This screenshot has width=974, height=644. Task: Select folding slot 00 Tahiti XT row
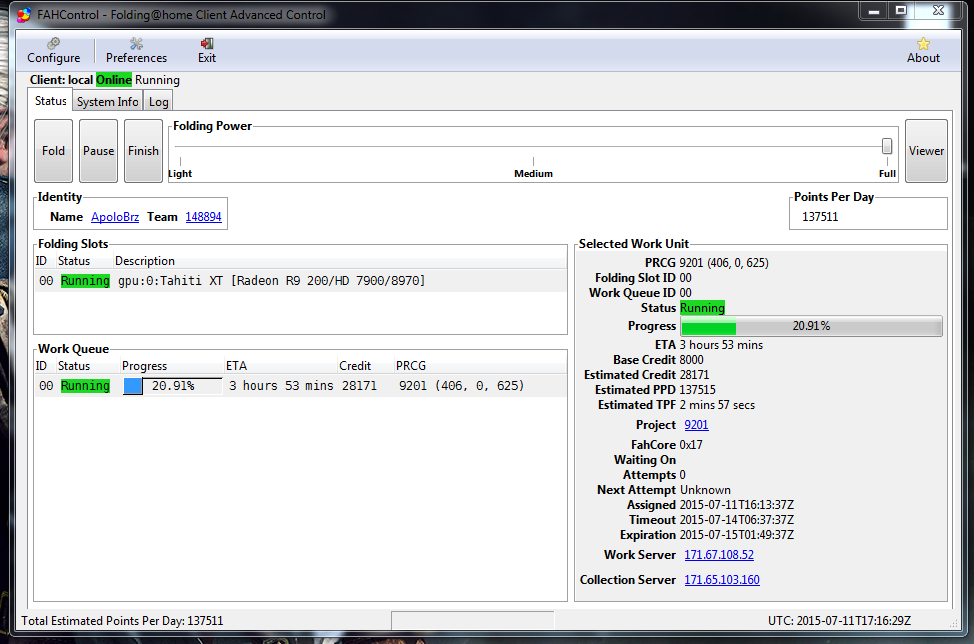(270, 281)
